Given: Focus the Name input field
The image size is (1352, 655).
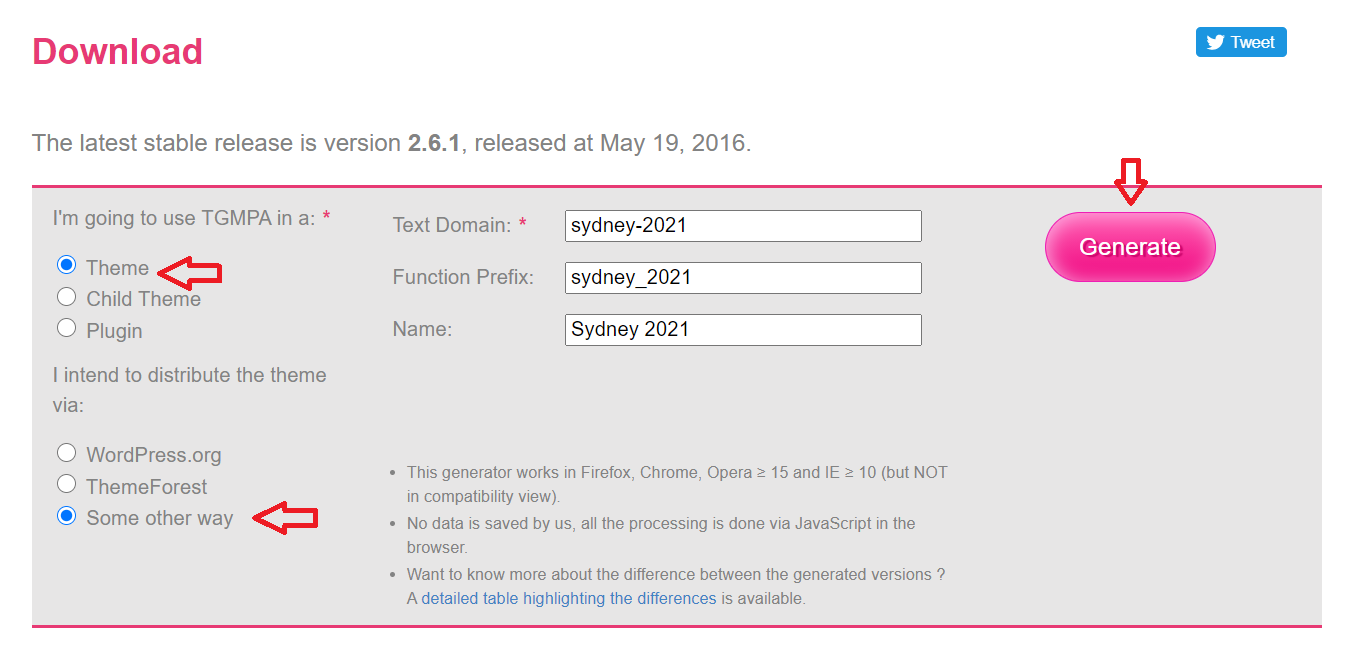Looking at the screenshot, I should click(x=743, y=330).
